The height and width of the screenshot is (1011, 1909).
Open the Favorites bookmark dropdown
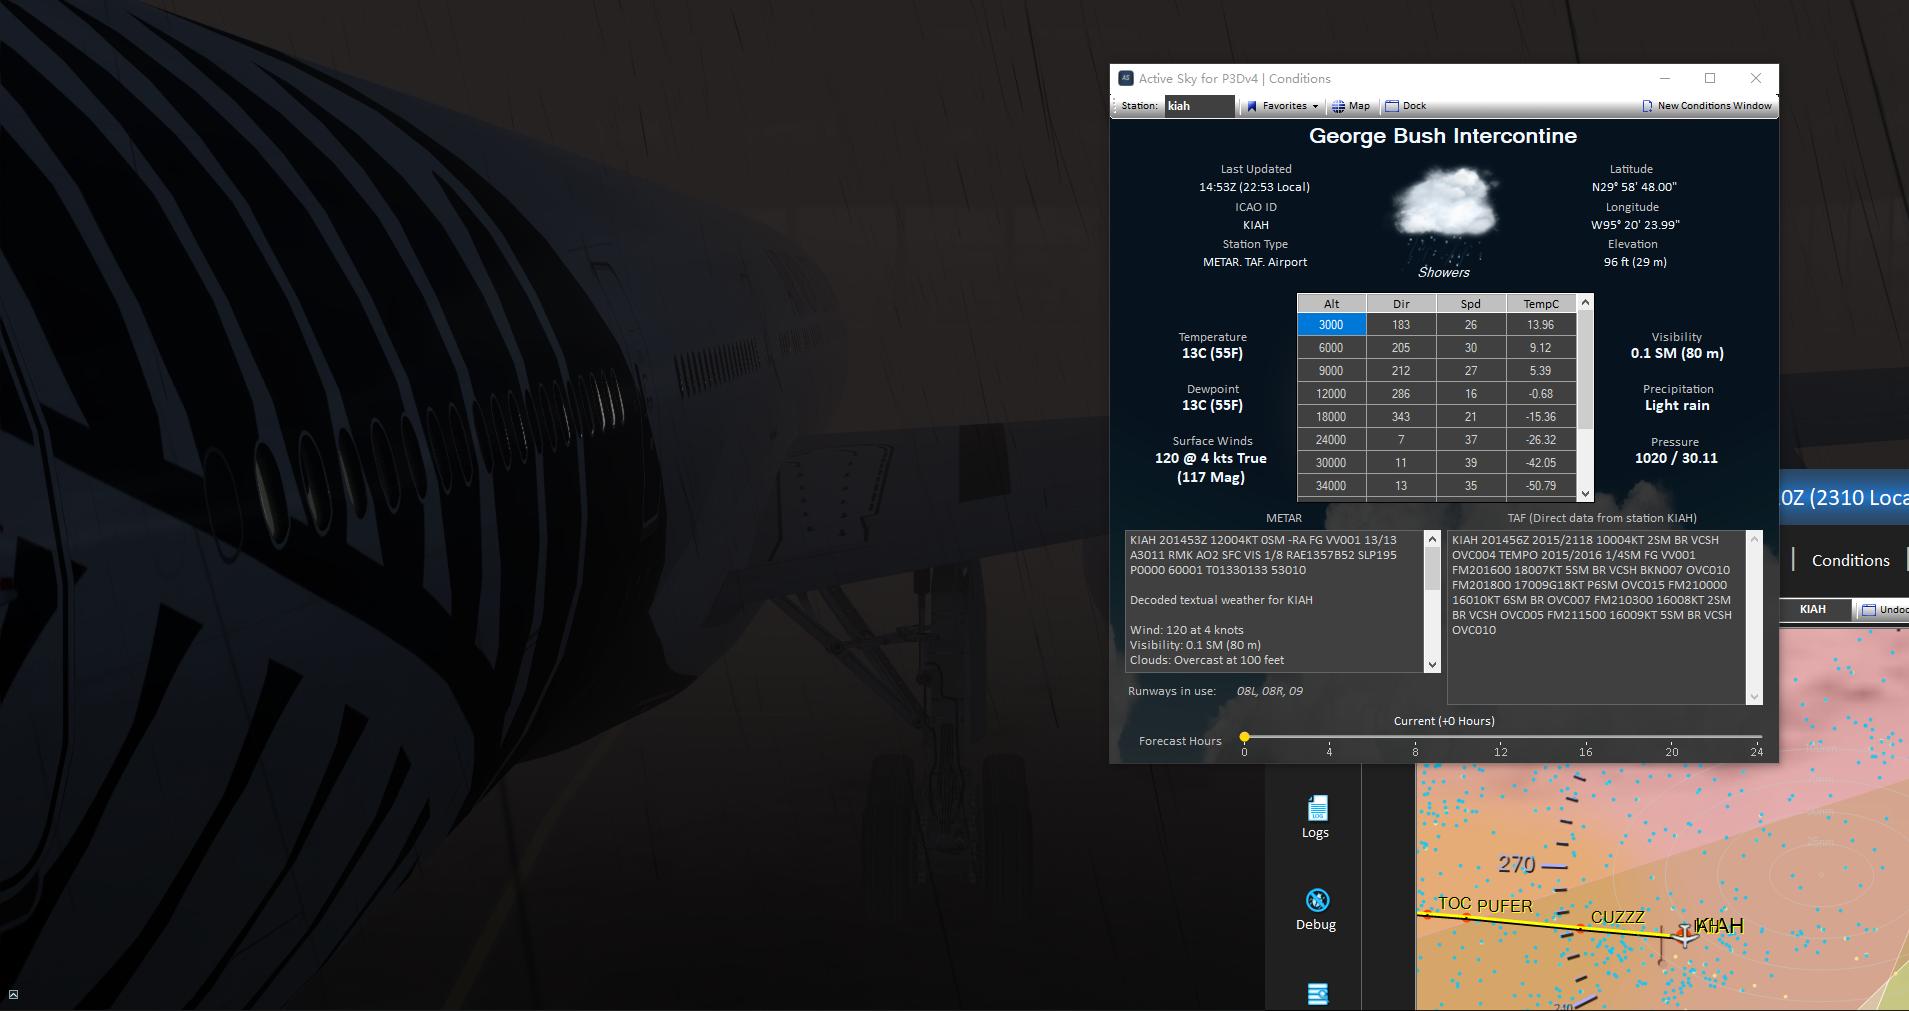[x=1281, y=106]
